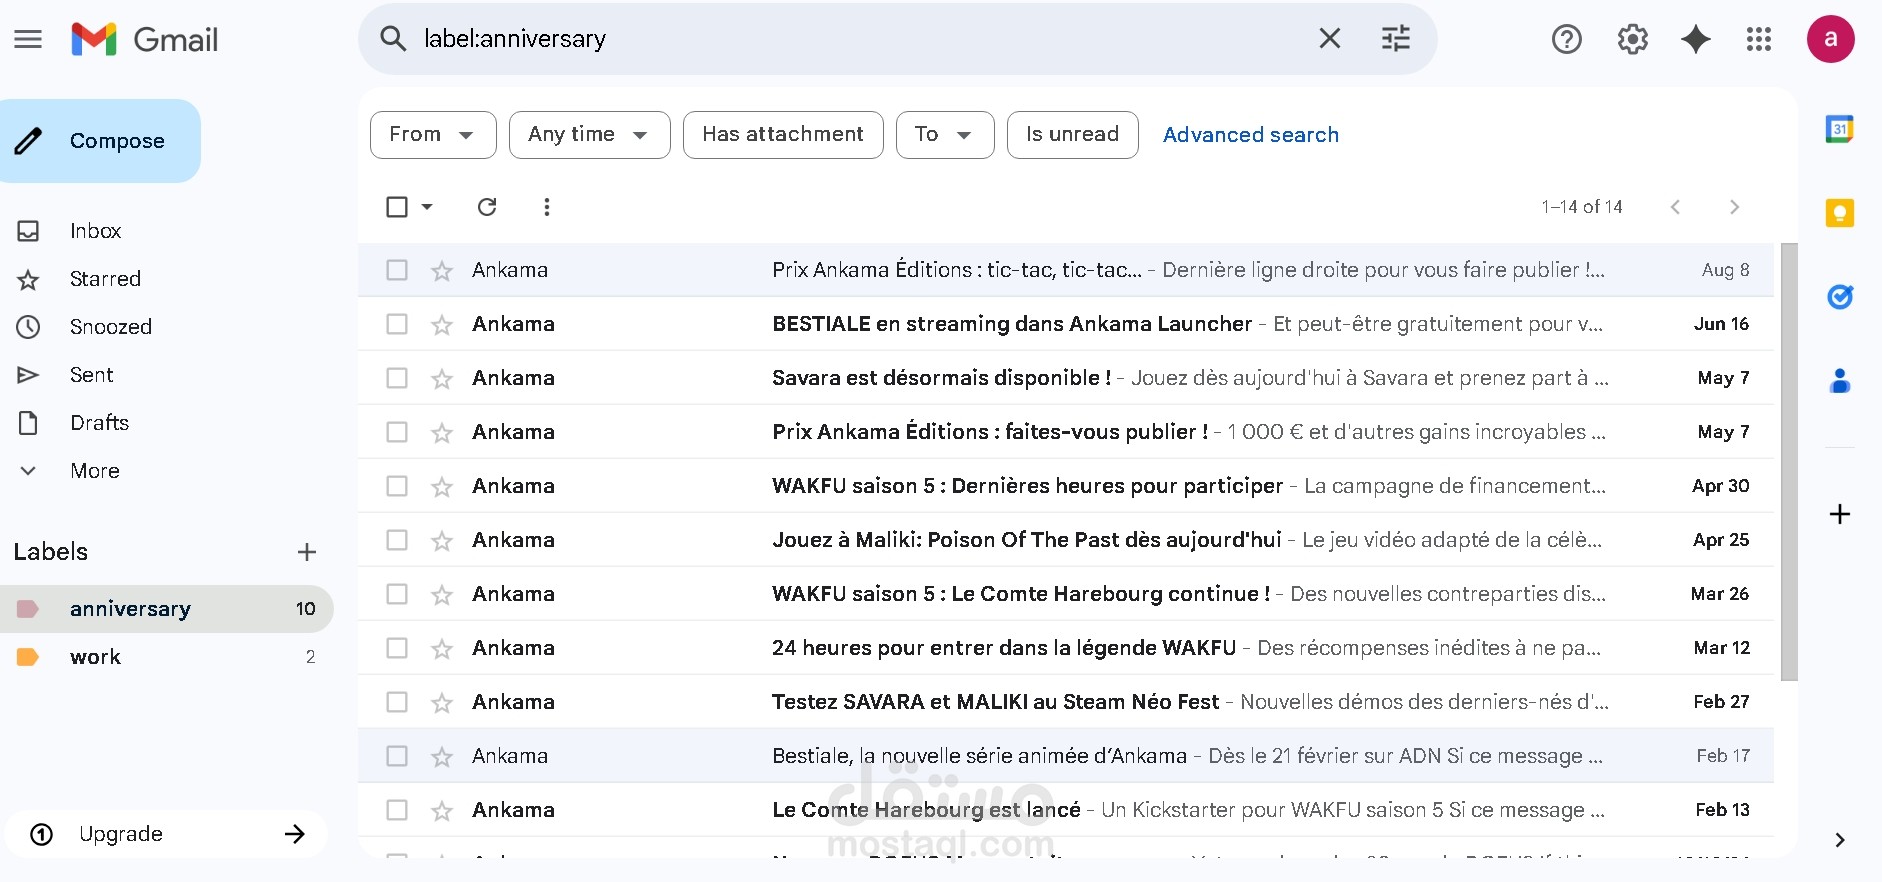Screen dimensions: 1882x882
Task: Go to newer messages page arrow
Action: click(1675, 207)
